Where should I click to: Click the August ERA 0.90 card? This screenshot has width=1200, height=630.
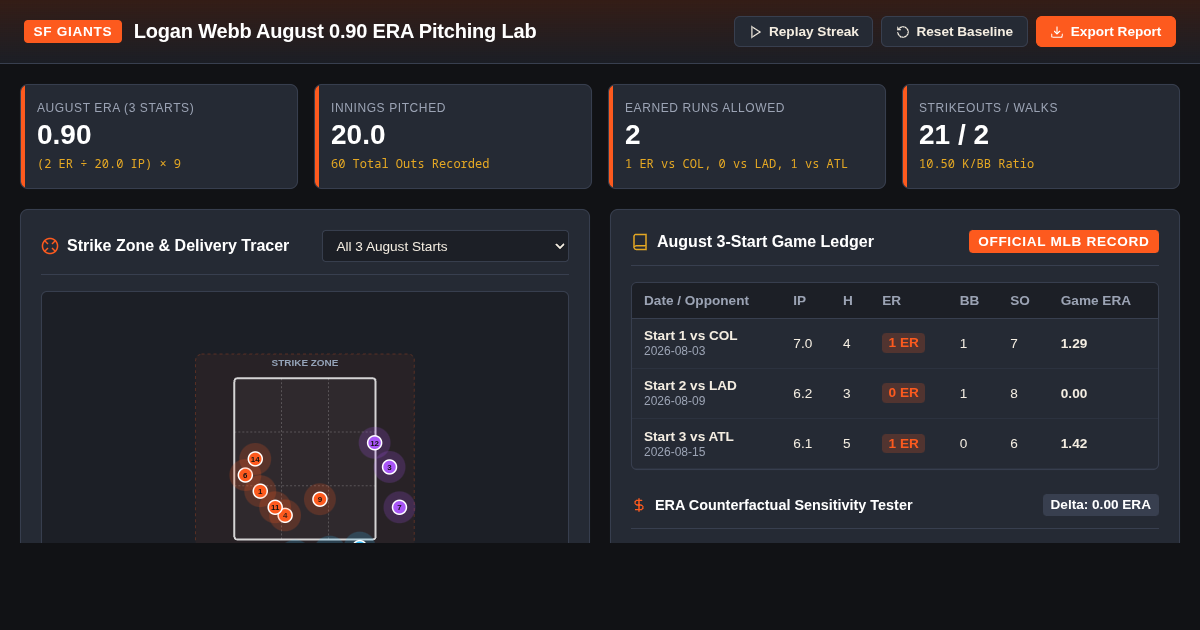[159, 137]
